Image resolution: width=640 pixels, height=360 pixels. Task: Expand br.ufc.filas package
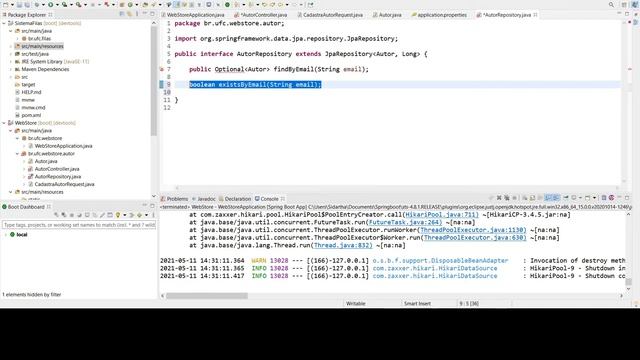pyautogui.click(x=18, y=39)
